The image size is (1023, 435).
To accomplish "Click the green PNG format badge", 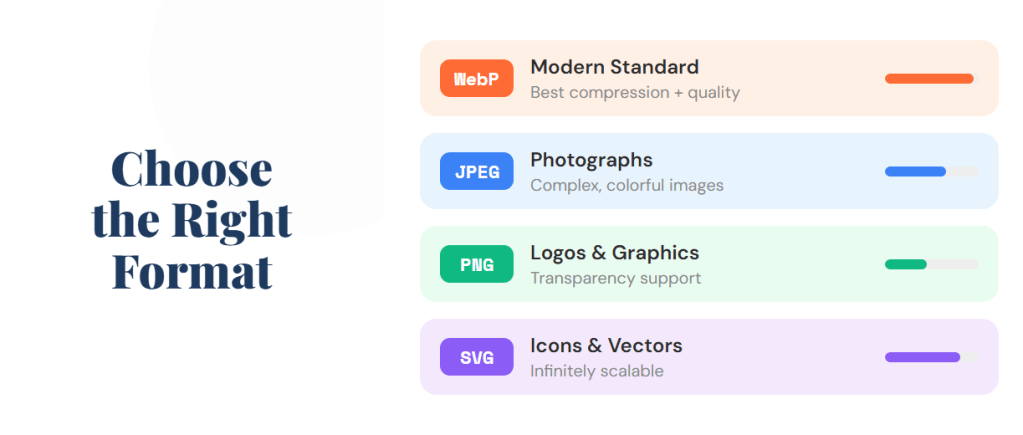I will coord(476,264).
